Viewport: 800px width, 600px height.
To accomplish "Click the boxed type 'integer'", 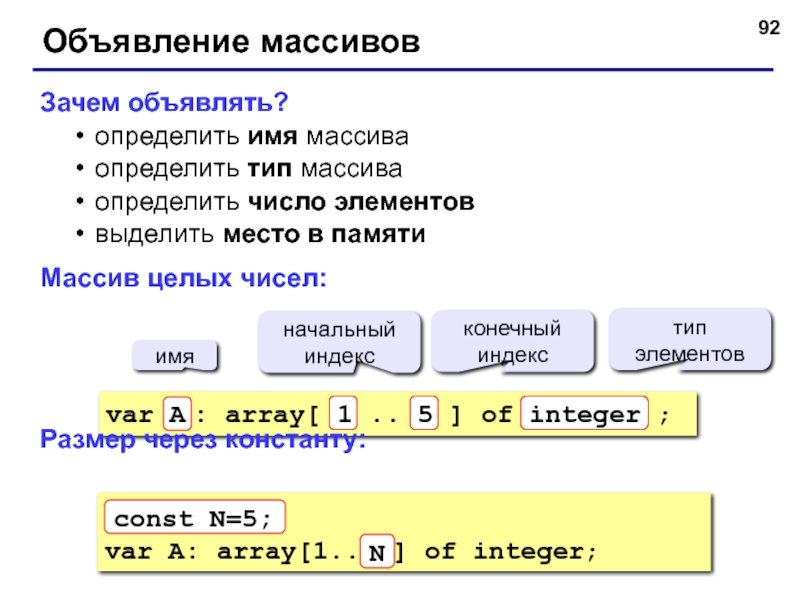I will click(x=585, y=413).
